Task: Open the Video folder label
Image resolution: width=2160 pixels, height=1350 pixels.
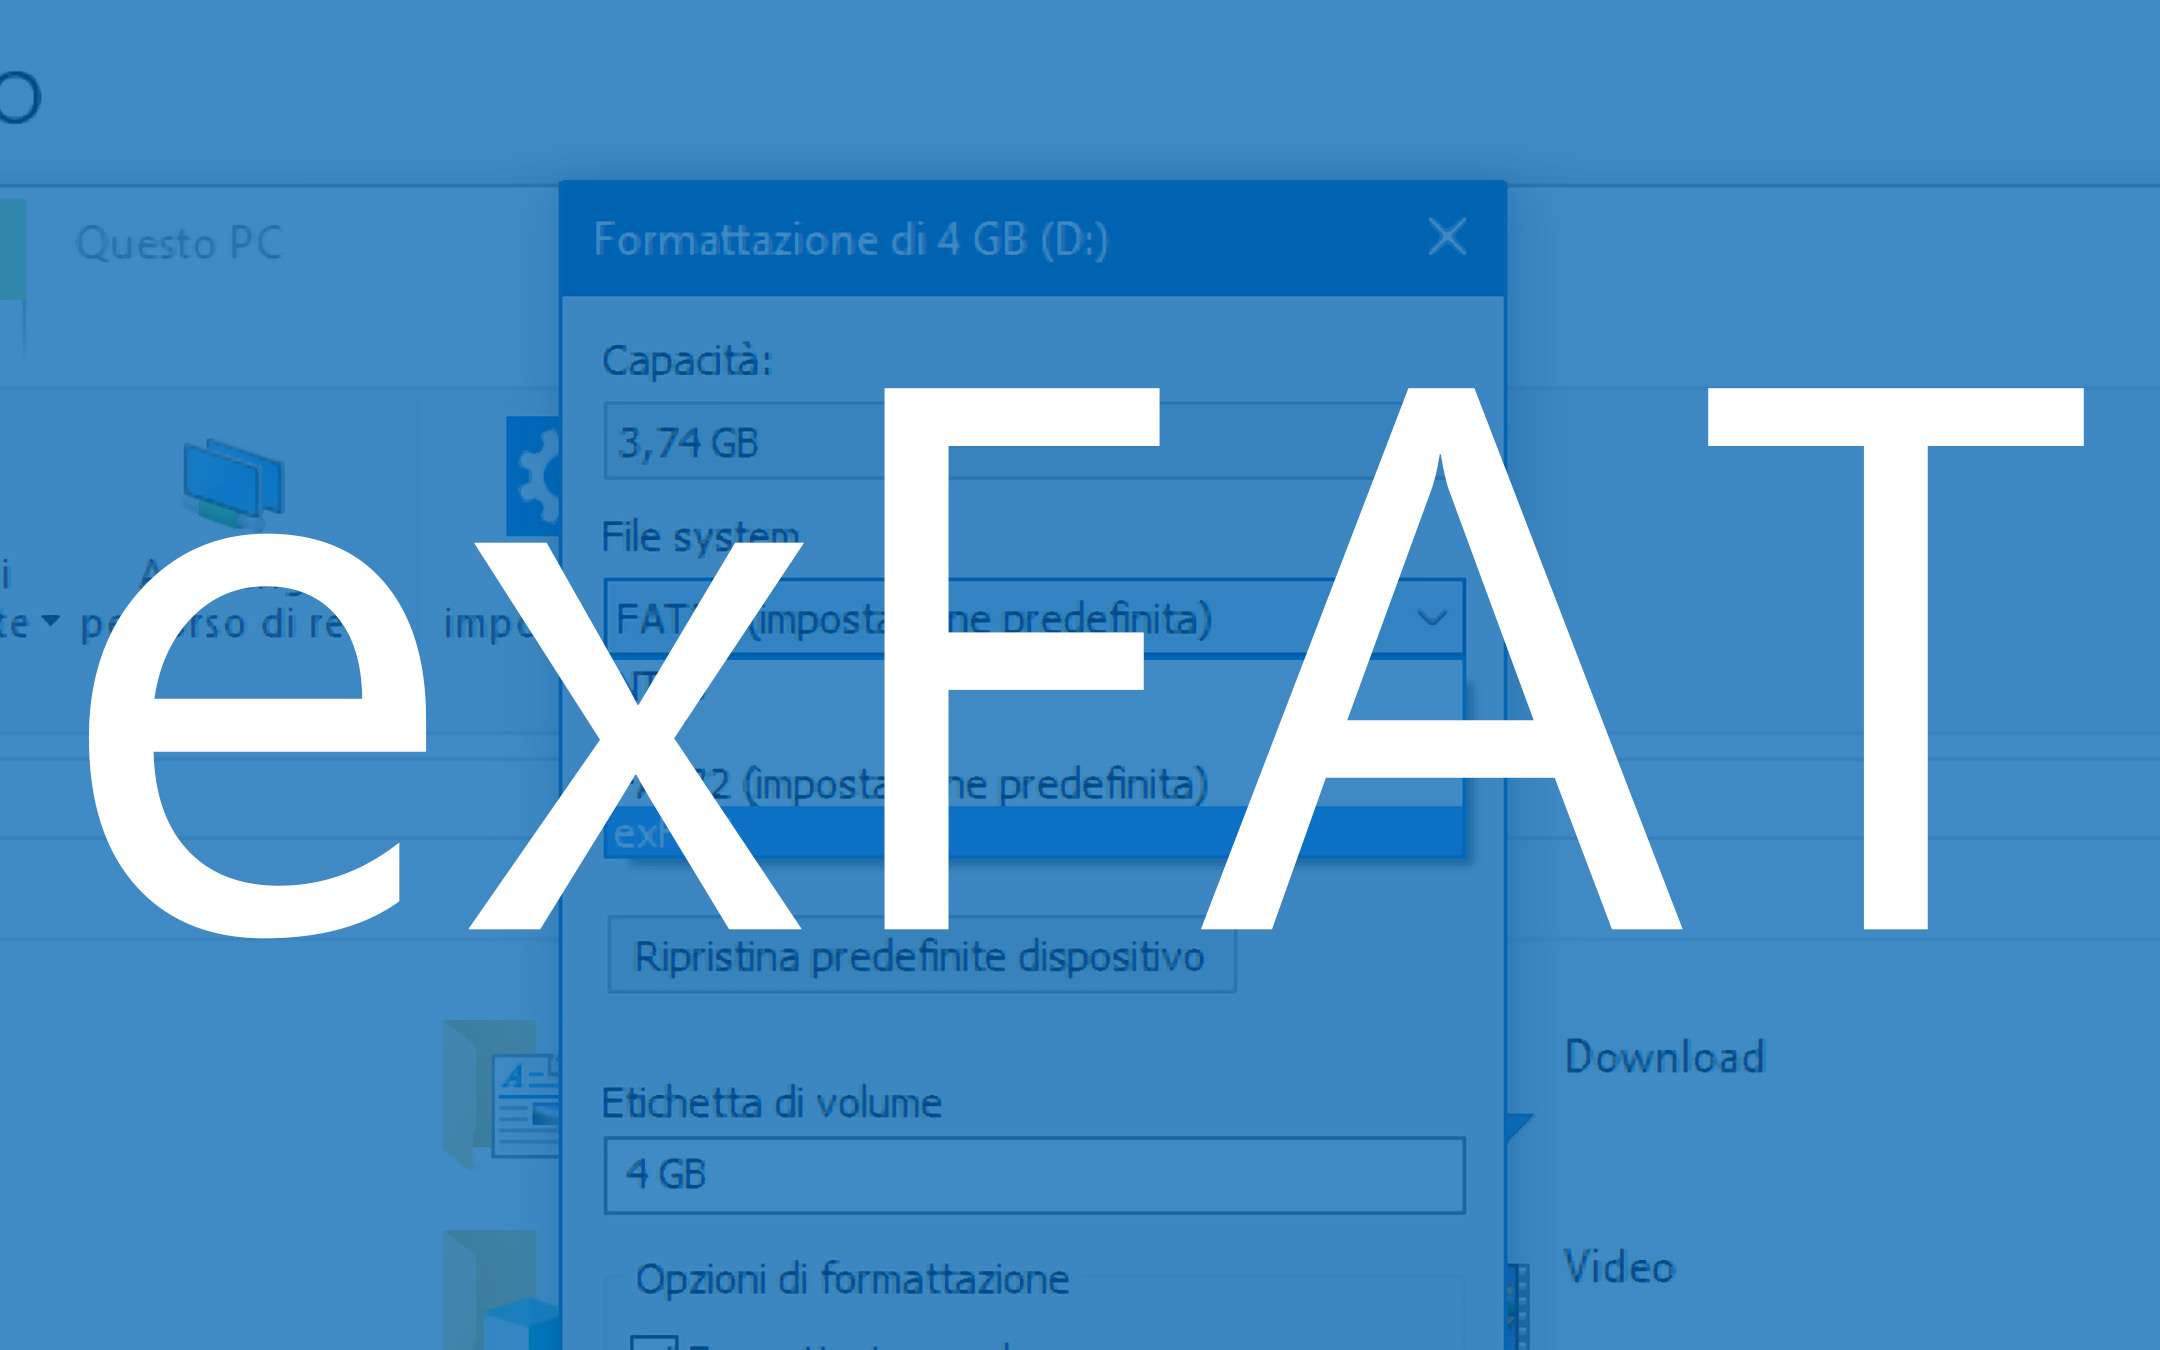Action: (1618, 1267)
